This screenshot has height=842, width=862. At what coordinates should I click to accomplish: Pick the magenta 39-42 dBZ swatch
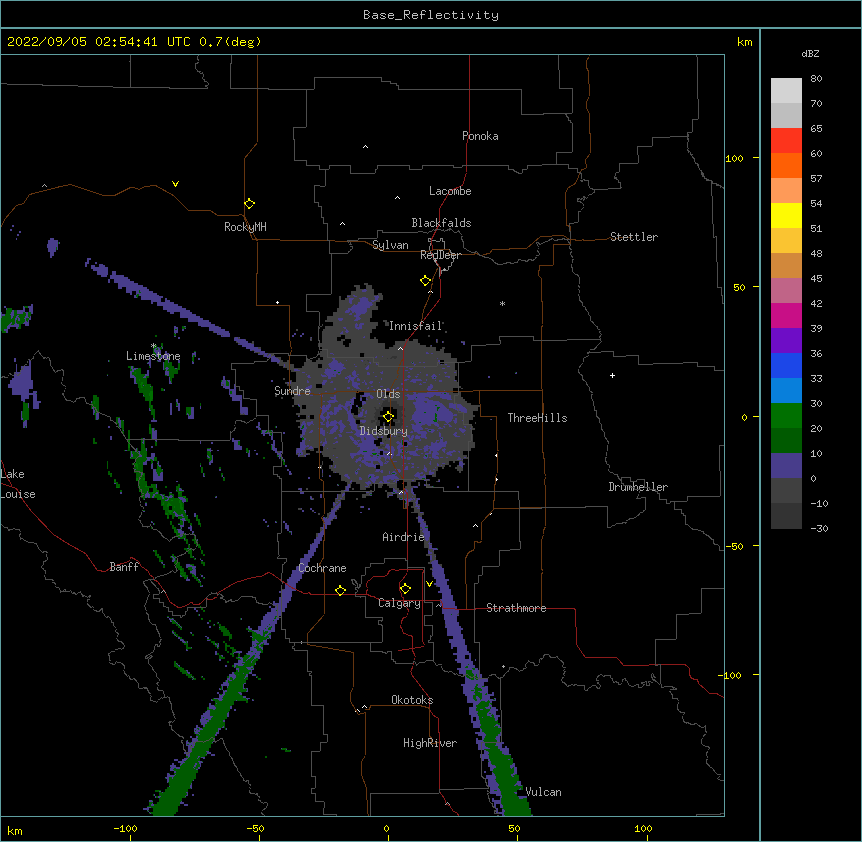pyautogui.click(x=786, y=316)
